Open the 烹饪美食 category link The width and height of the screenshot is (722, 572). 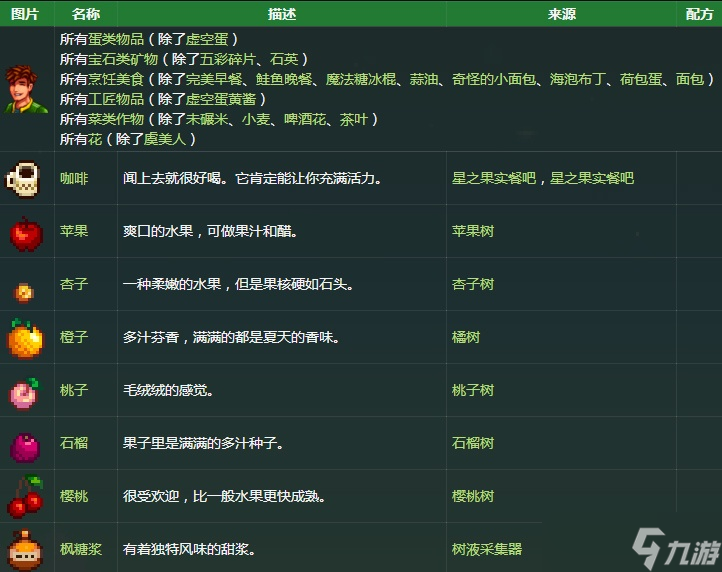coord(116,79)
